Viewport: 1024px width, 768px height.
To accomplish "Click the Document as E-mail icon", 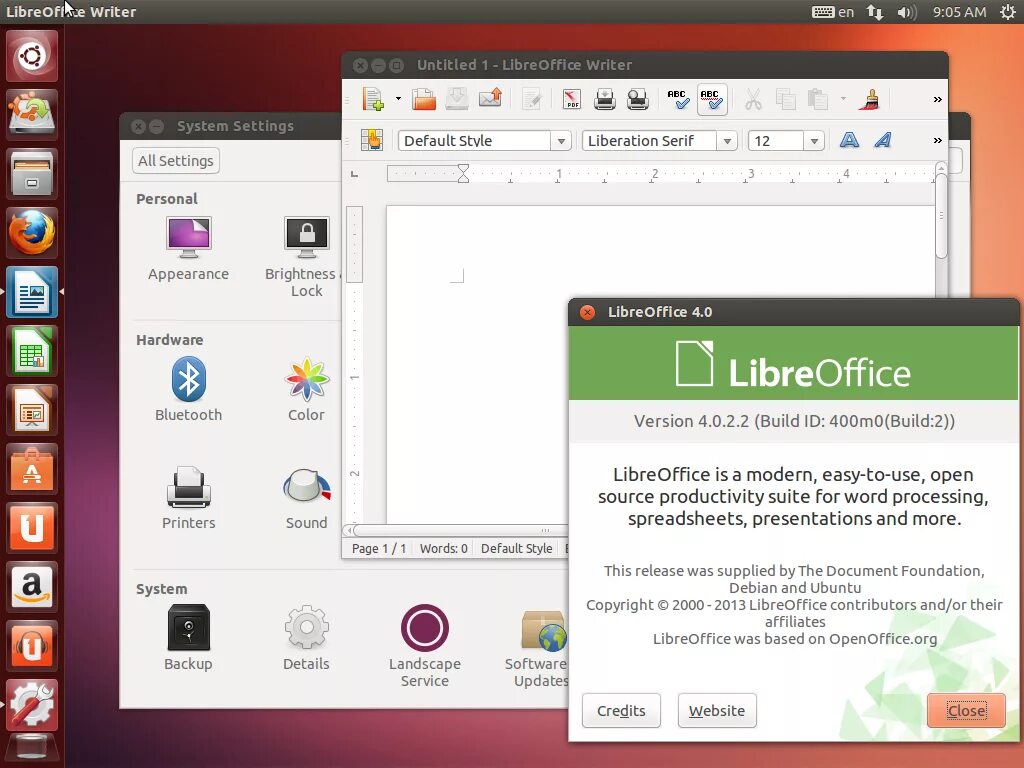I will 490,99.
